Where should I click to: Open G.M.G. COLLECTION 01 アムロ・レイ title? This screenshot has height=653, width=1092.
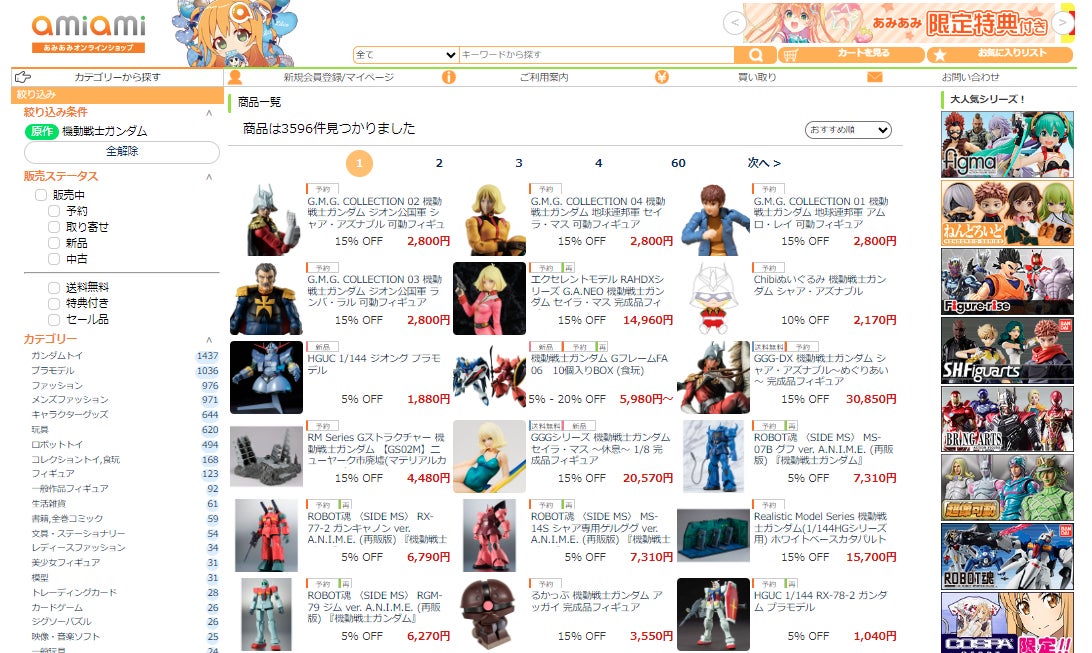click(x=820, y=212)
